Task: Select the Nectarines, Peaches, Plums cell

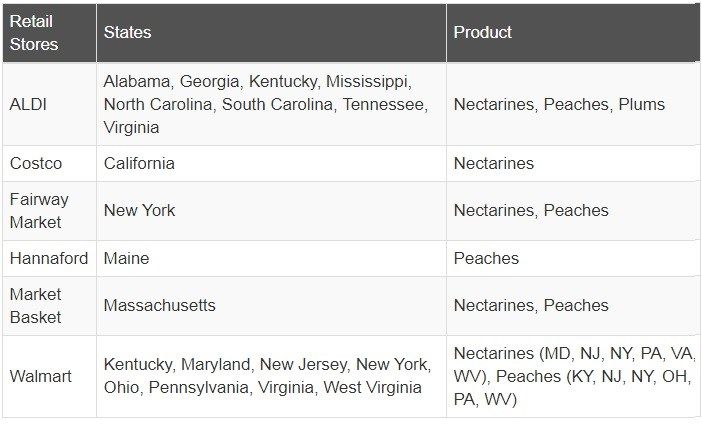Action: point(558,104)
